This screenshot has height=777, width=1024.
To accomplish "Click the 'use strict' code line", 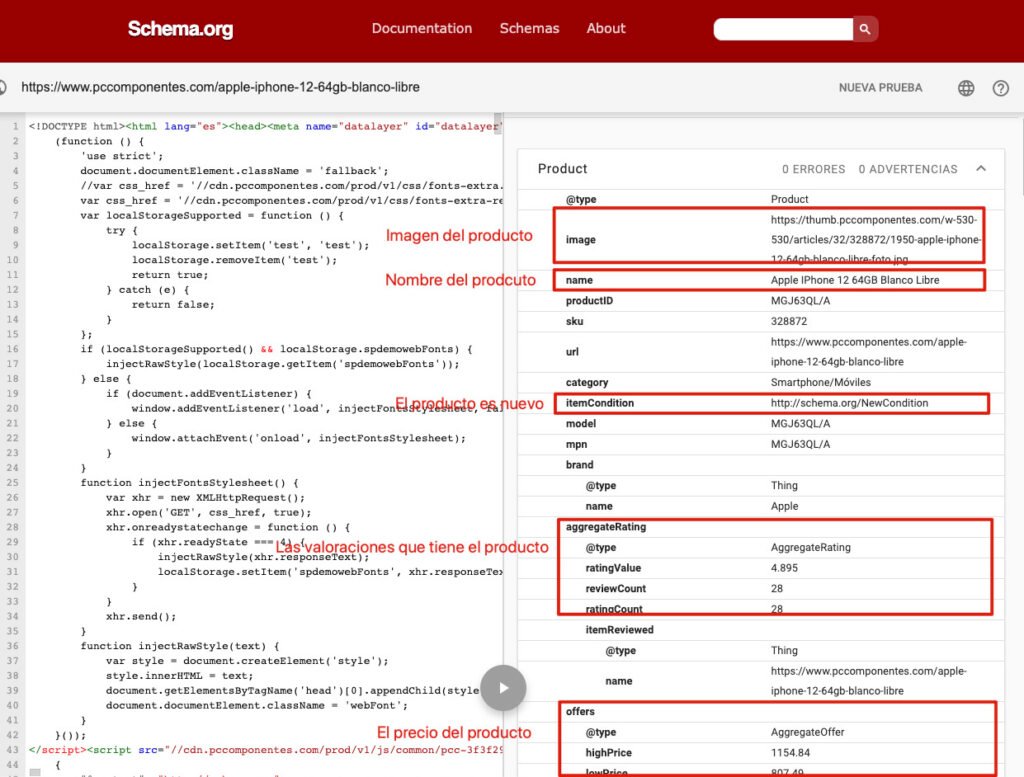I will pyautogui.click(x=122, y=156).
